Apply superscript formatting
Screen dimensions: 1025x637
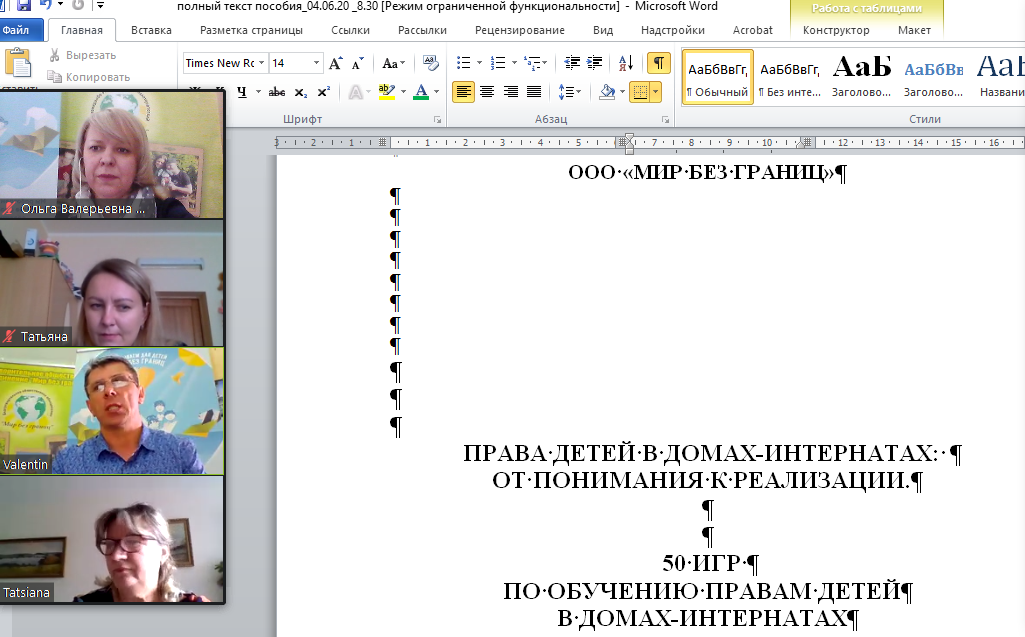pyautogui.click(x=323, y=92)
